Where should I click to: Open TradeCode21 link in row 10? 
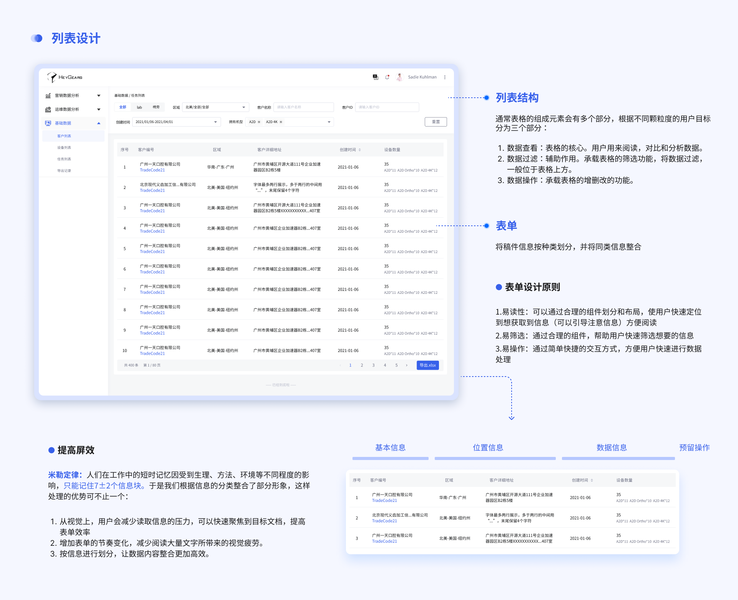152,353
